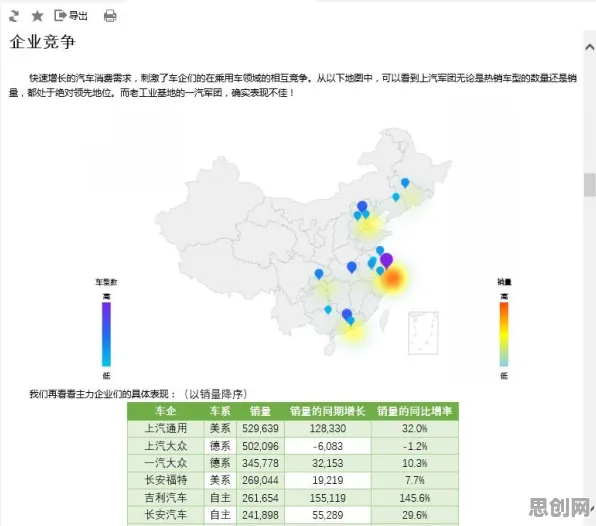Select the 吉利汽车 cell
The image size is (596, 526).
coord(166,497)
